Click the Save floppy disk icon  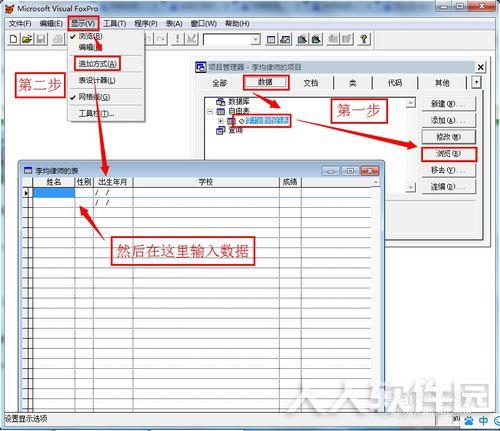41,39
